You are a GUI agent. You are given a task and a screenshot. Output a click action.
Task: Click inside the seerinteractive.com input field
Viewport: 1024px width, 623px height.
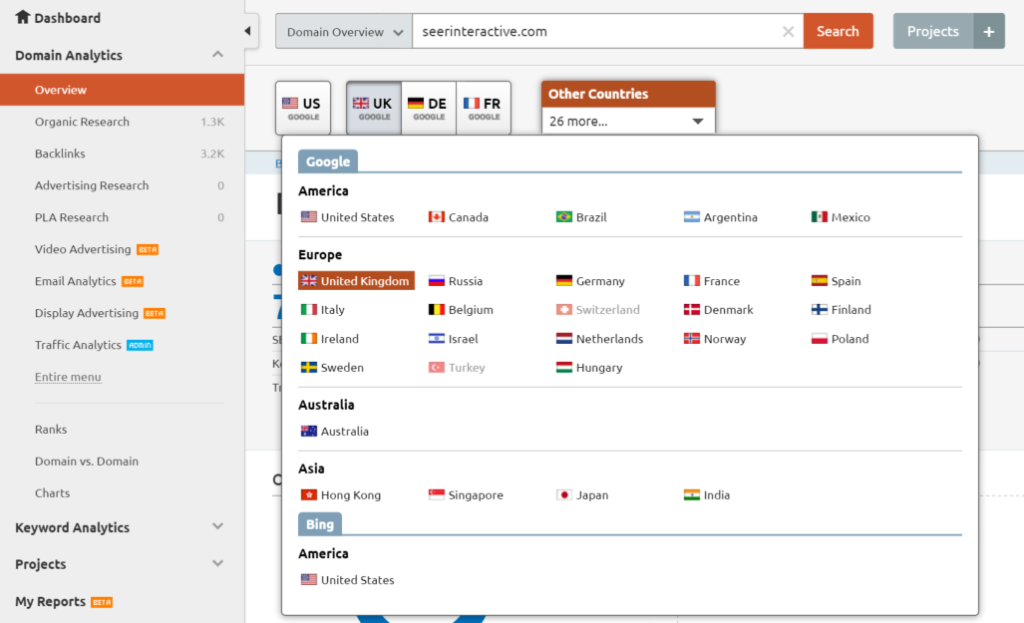600,31
